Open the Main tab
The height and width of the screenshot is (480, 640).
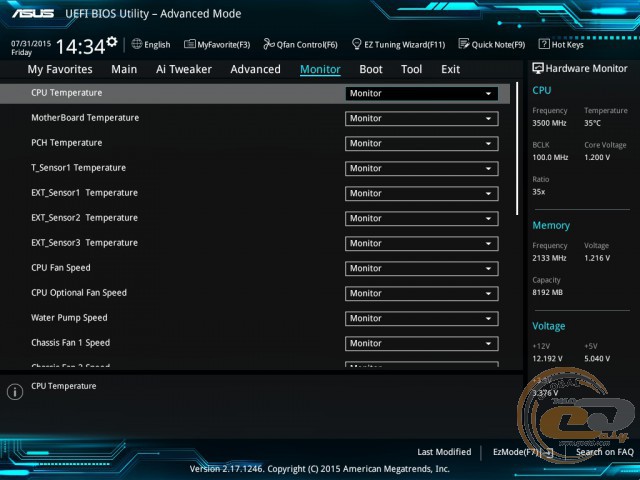coord(124,69)
